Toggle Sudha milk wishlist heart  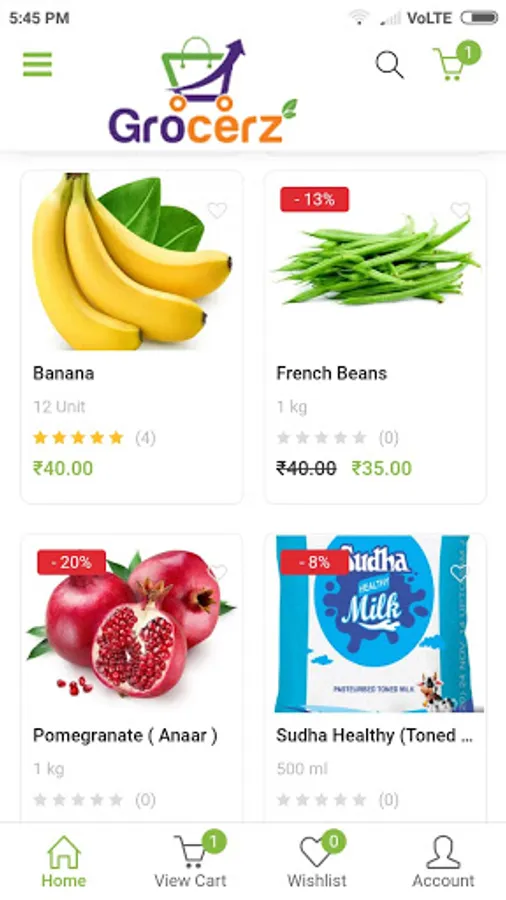pyautogui.click(x=460, y=572)
